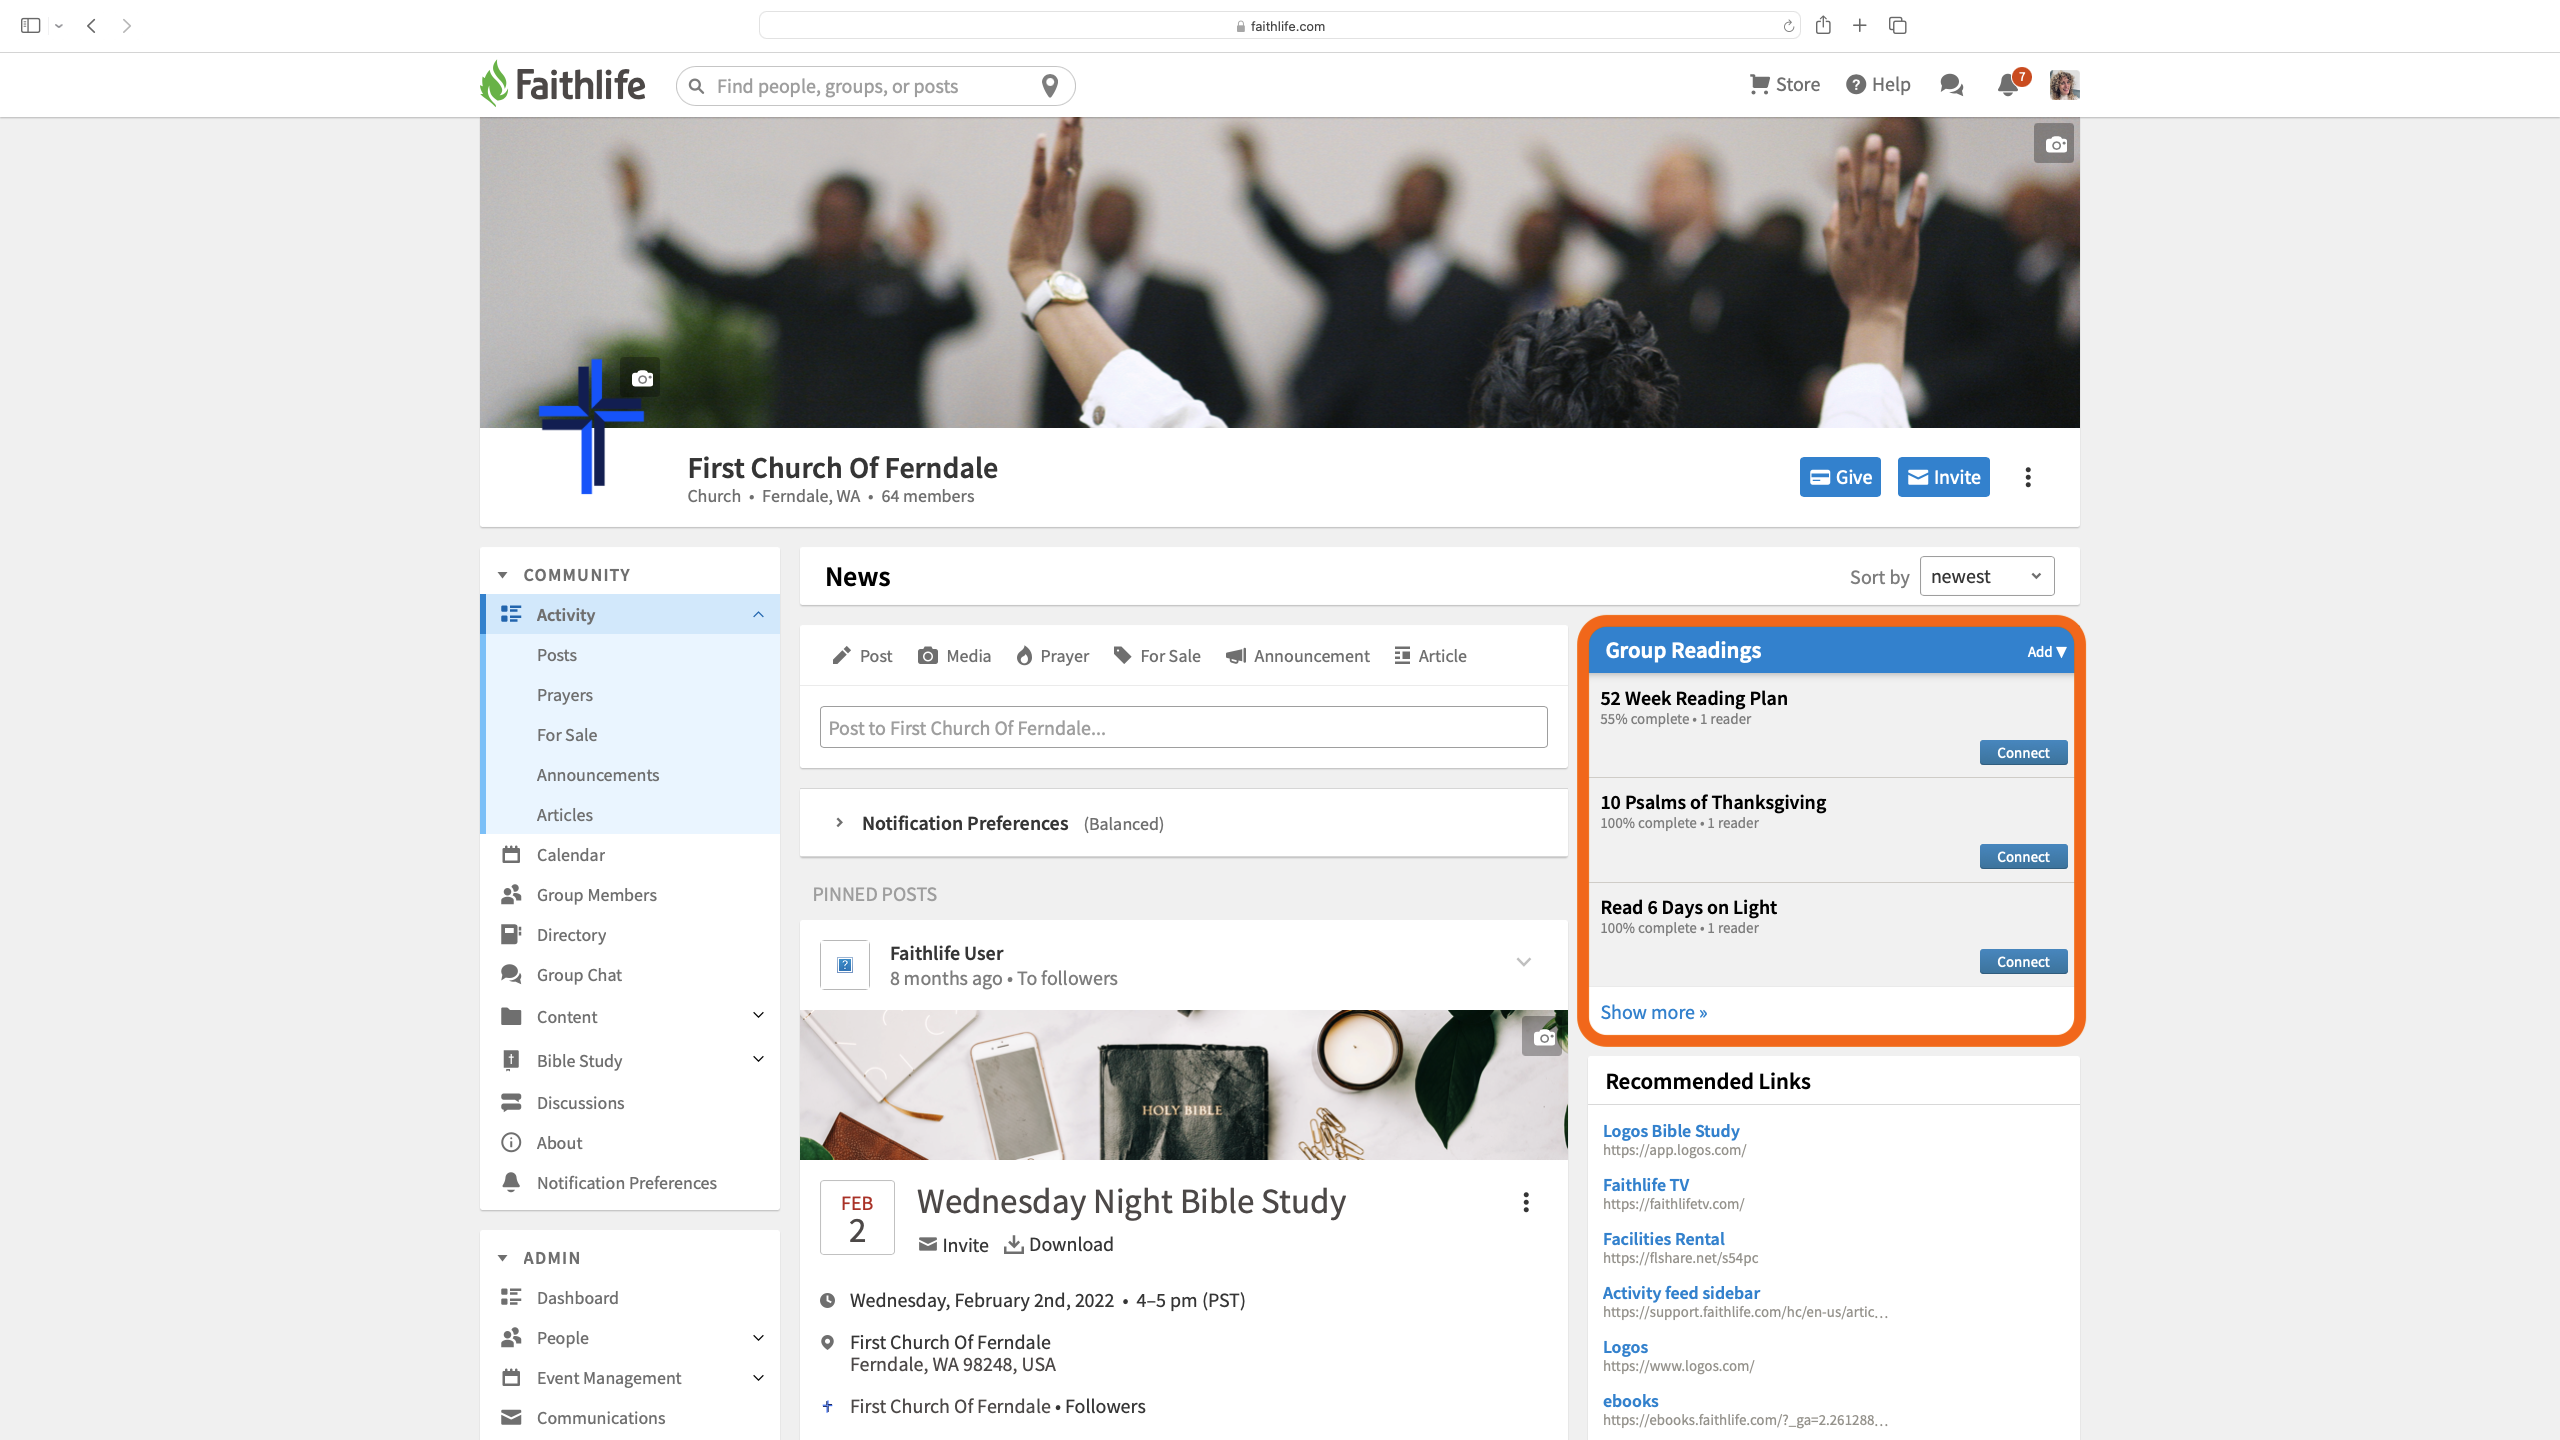This screenshot has width=2560, height=1440.
Task: Open Logos Bible Study link
Action: [1671, 1131]
